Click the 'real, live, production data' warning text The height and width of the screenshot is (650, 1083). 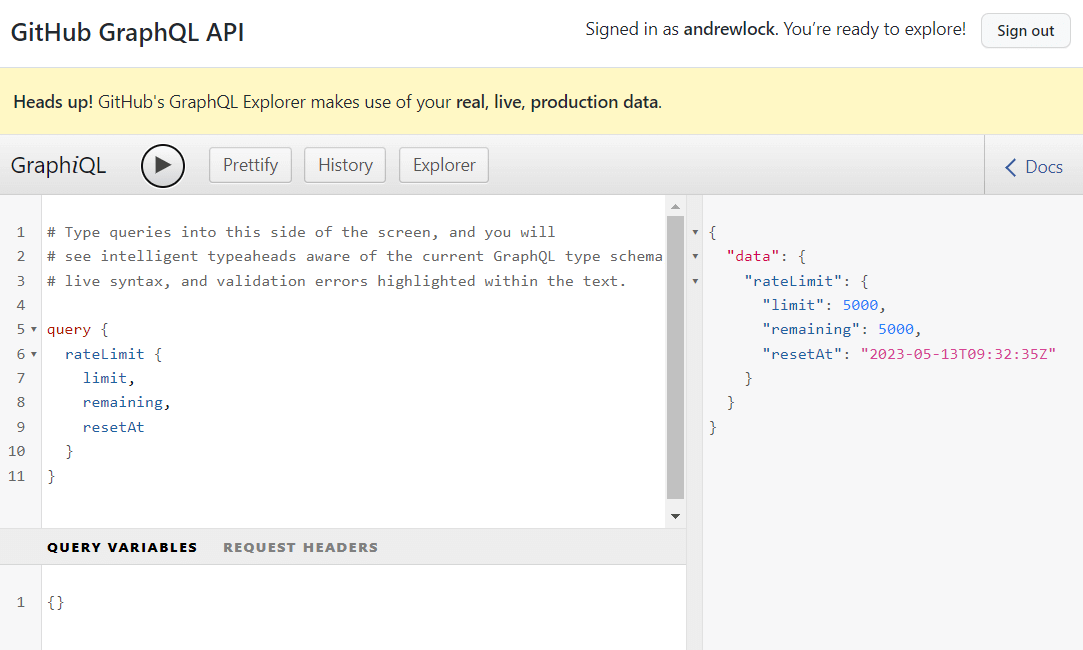(557, 102)
